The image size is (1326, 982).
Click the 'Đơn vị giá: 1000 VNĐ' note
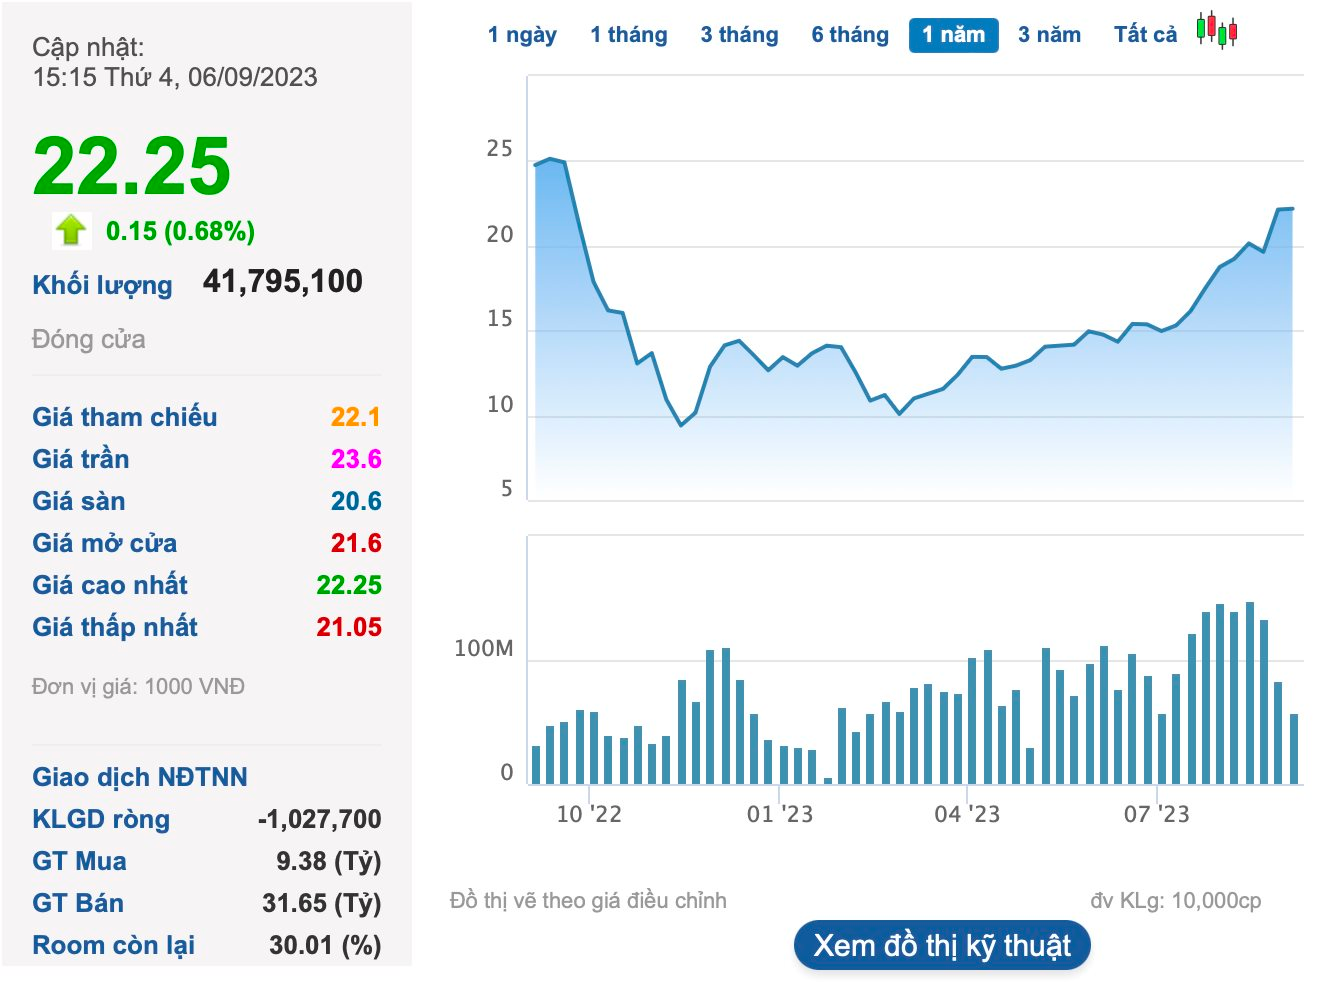[x=138, y=687]
